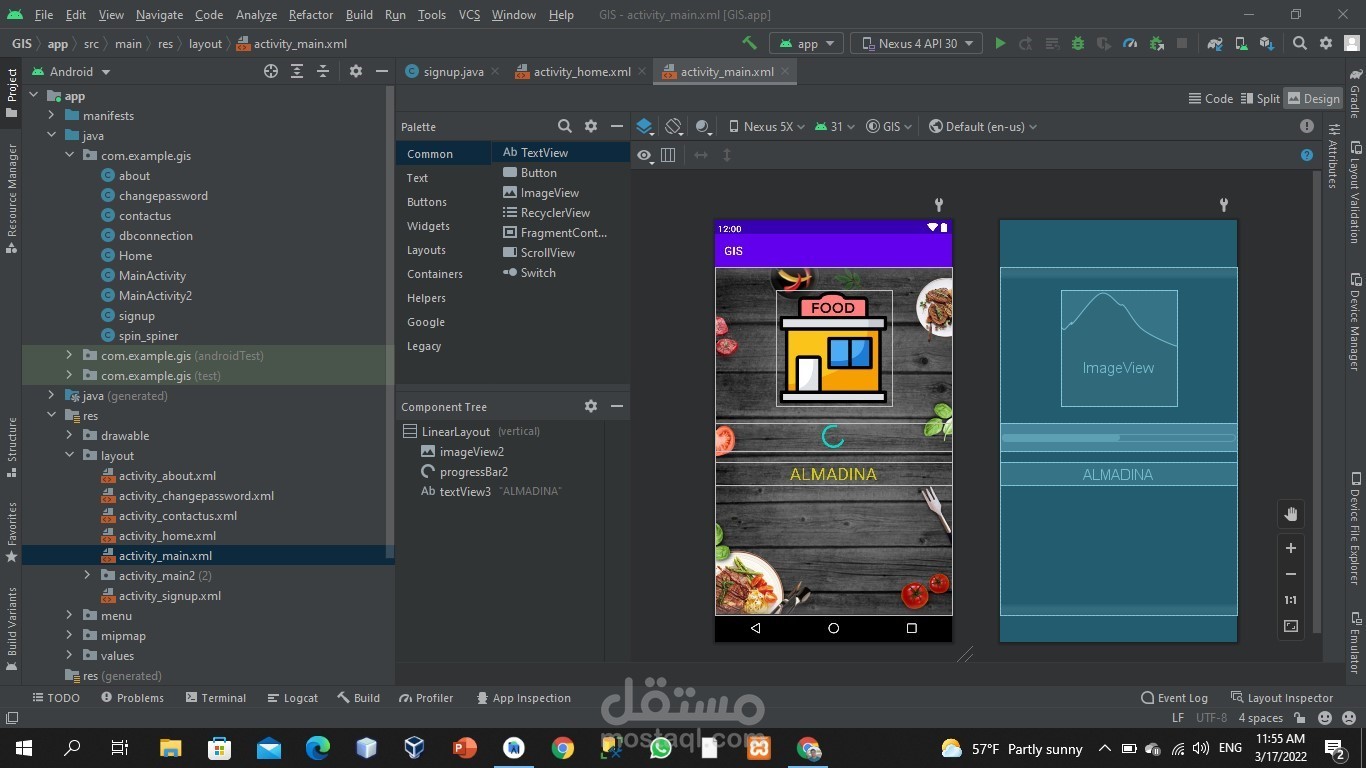Toggle night mode for the preview
Image resolution: width=1366 pixels, height=768 pixels.
click(x=703, y=126)
